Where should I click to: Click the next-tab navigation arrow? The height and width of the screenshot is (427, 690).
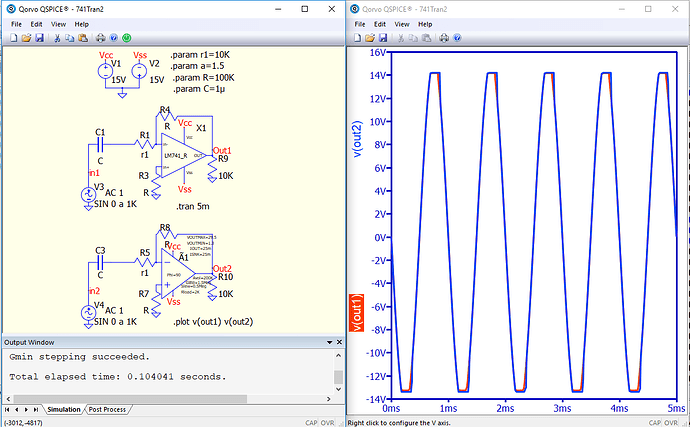point(26,409)
